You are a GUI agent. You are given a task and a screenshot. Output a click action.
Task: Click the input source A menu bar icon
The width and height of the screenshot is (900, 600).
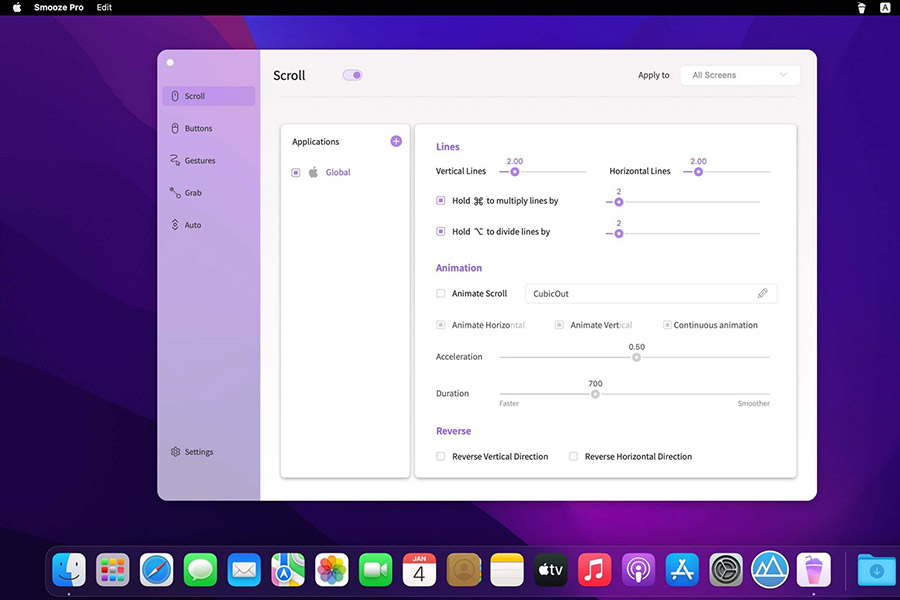885,7
